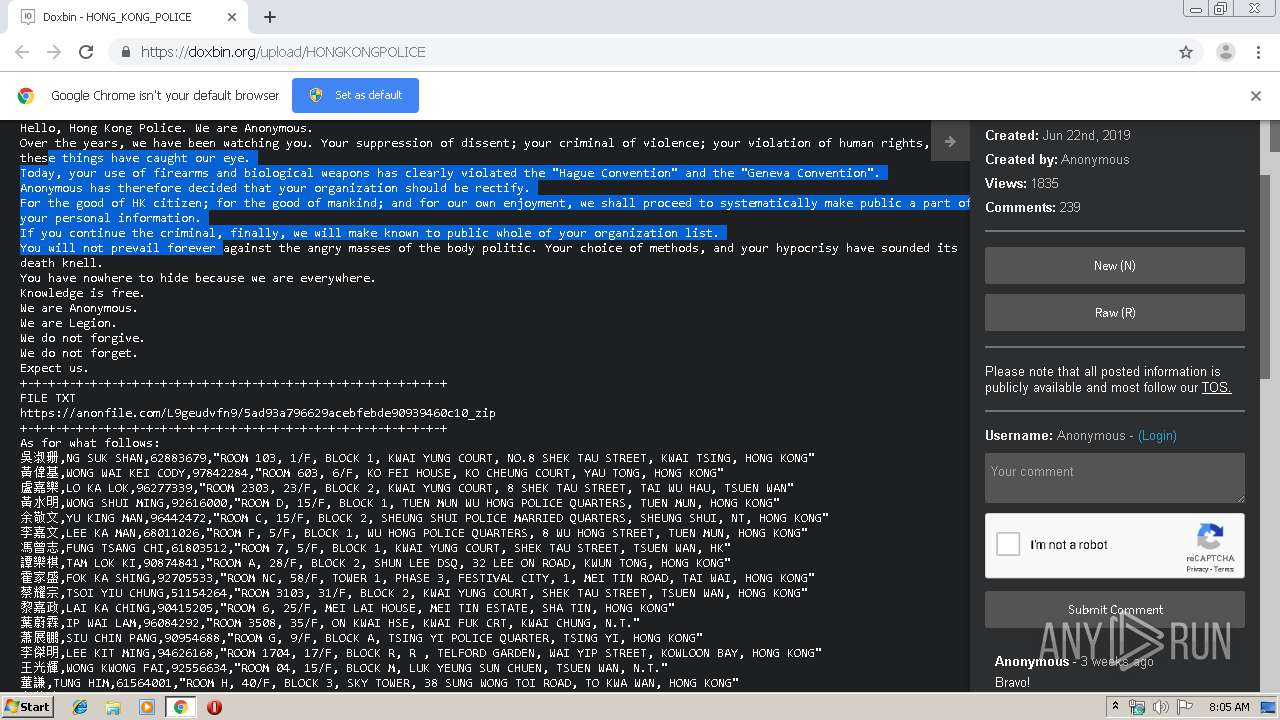The image size is (1280, 720).
Task: Open the Windows Start menu
Action: [x=28, y=707]
